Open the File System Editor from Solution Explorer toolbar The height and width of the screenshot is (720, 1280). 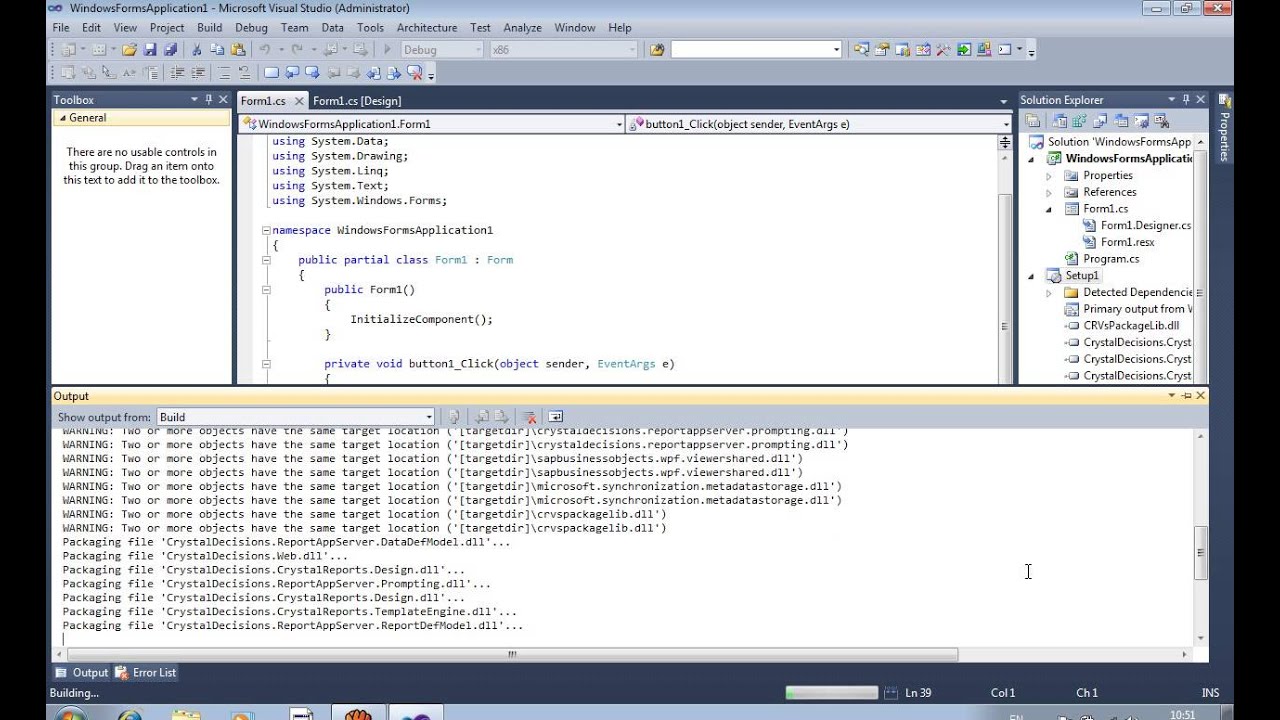point(1059,121)
